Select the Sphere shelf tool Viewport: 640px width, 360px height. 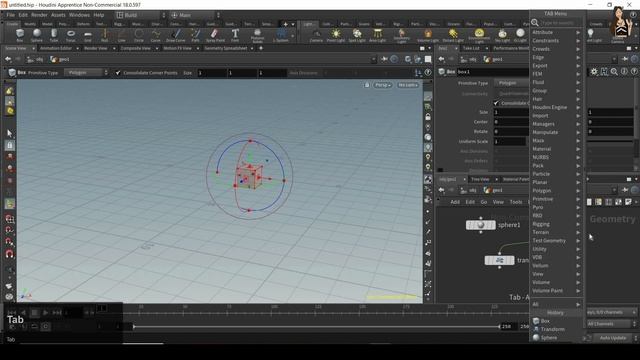[x=37, y=35]
